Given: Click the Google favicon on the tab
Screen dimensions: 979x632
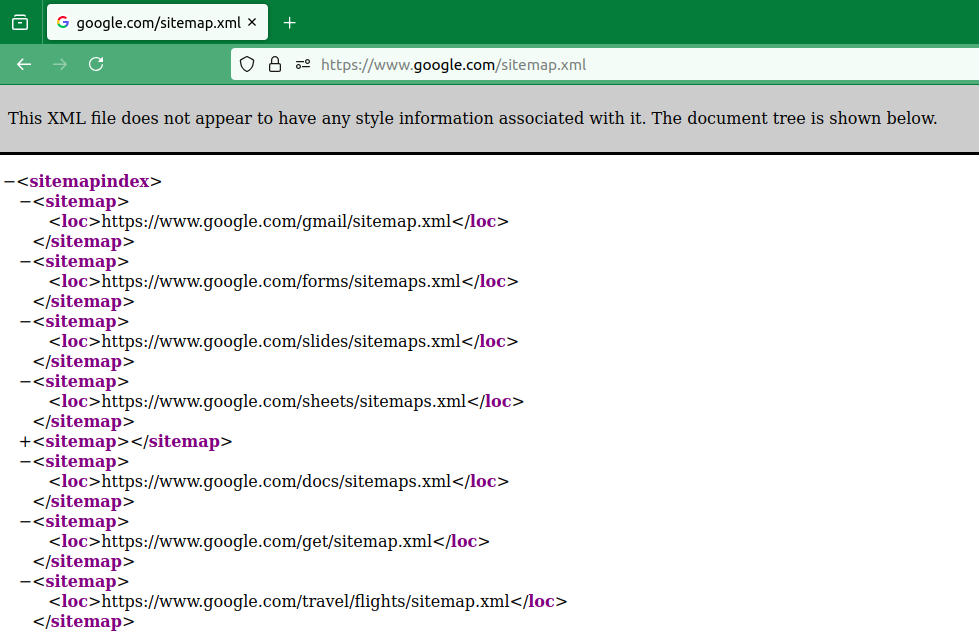Looking at the screenshot, I should [x=62, y=22].
